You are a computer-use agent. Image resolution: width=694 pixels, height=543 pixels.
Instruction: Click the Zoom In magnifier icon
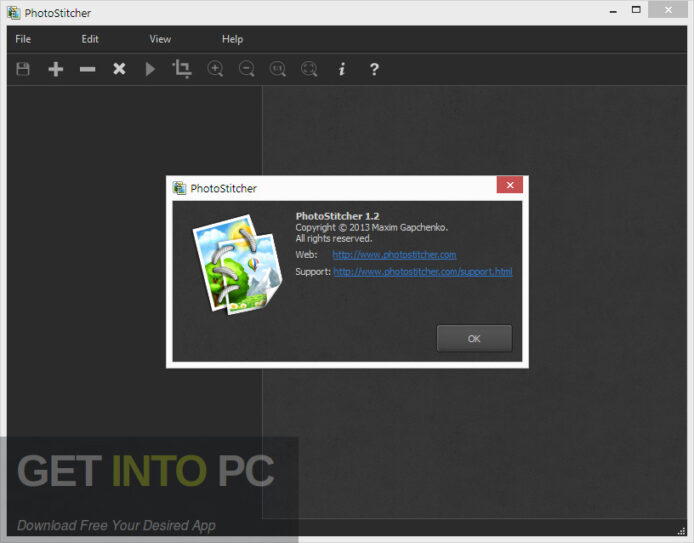tap(215, 69)
